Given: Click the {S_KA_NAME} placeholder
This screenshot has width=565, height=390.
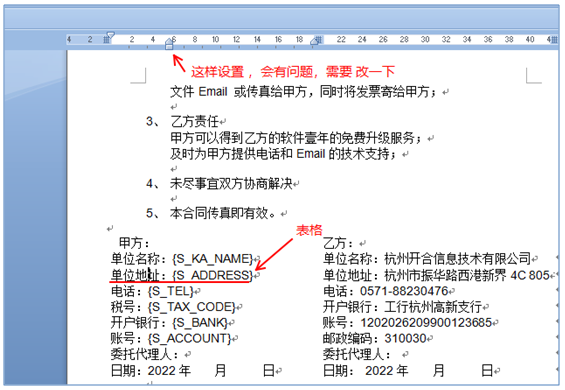Looking at the screenshot, I should coord(213,259).
